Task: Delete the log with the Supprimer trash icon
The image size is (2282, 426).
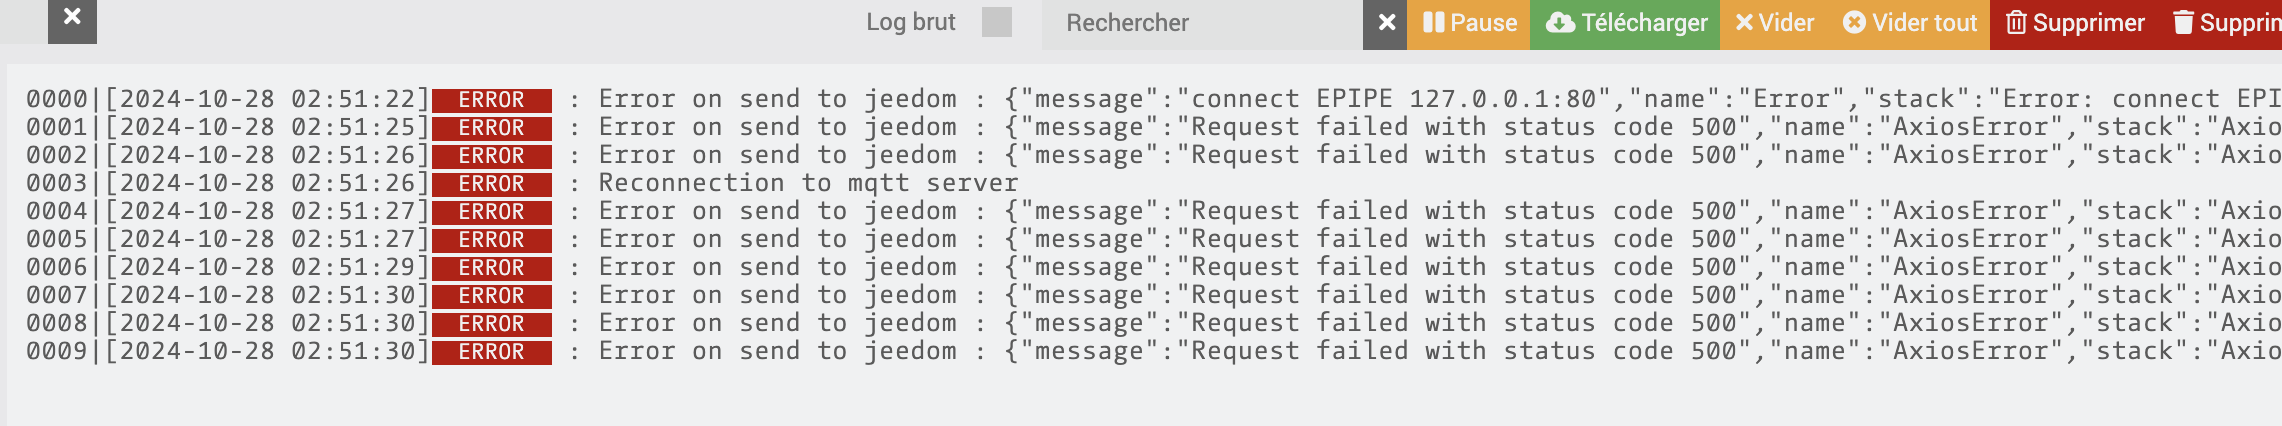Action: 2074,23
